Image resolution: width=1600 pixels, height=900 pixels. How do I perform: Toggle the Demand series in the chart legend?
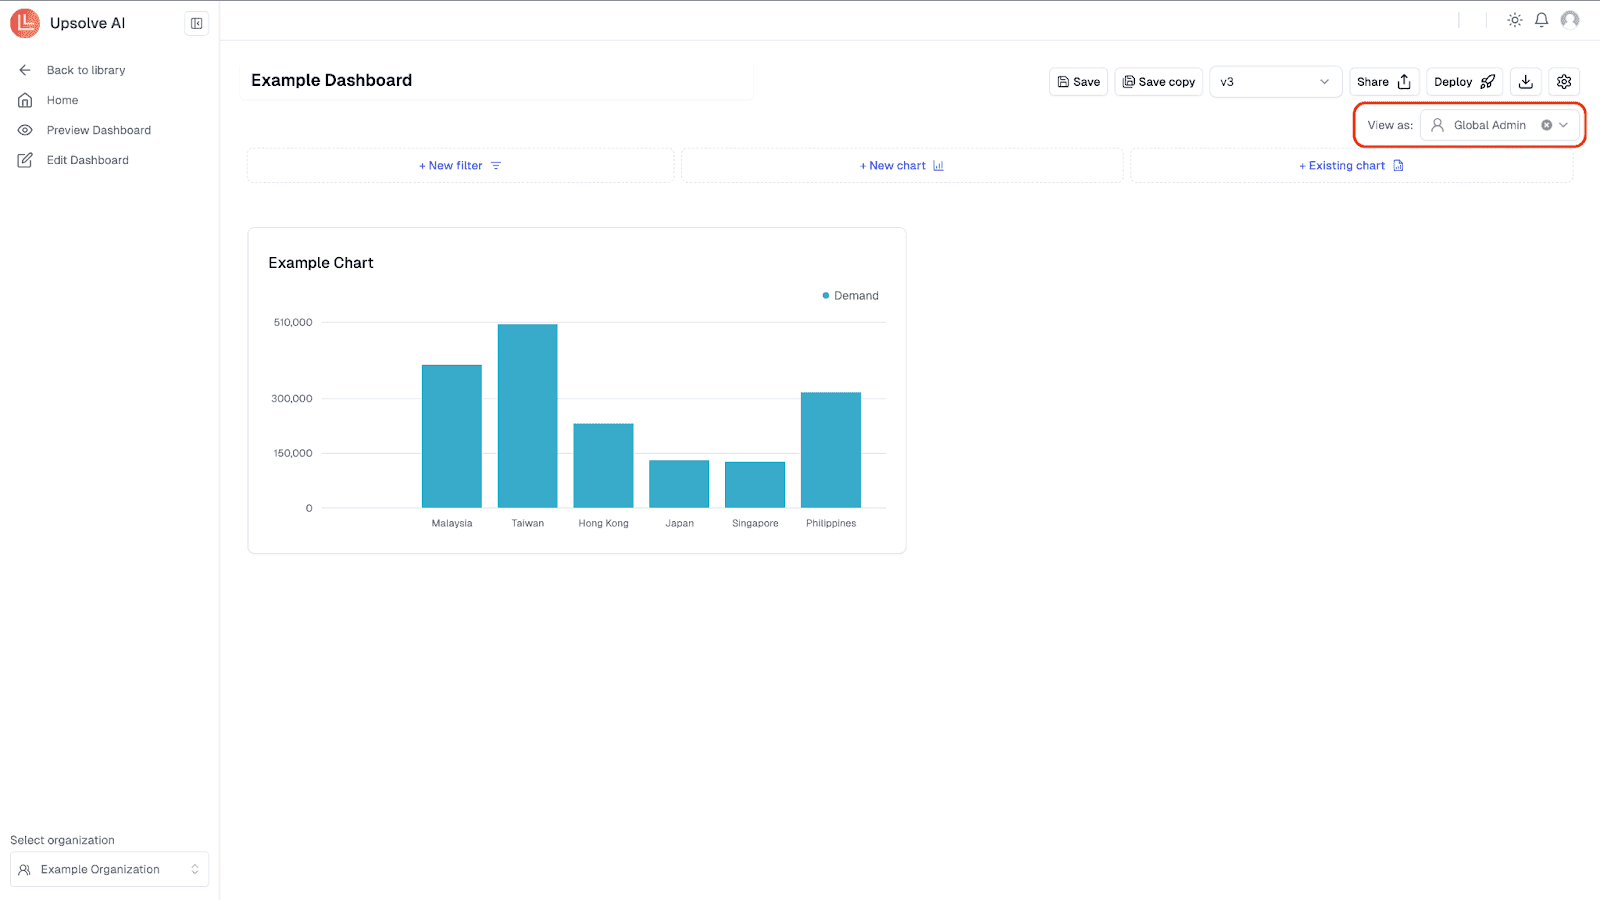(849, 295)
